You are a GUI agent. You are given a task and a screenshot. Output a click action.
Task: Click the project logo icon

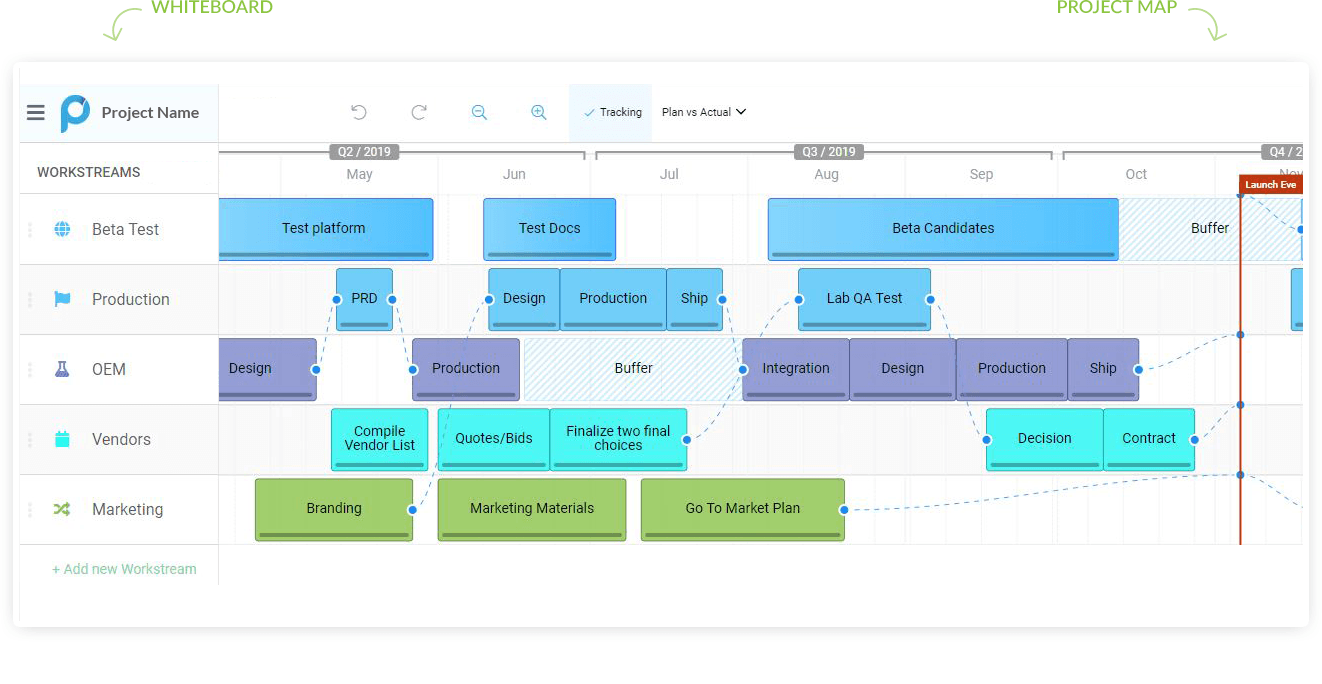click(x=74, y=113)
